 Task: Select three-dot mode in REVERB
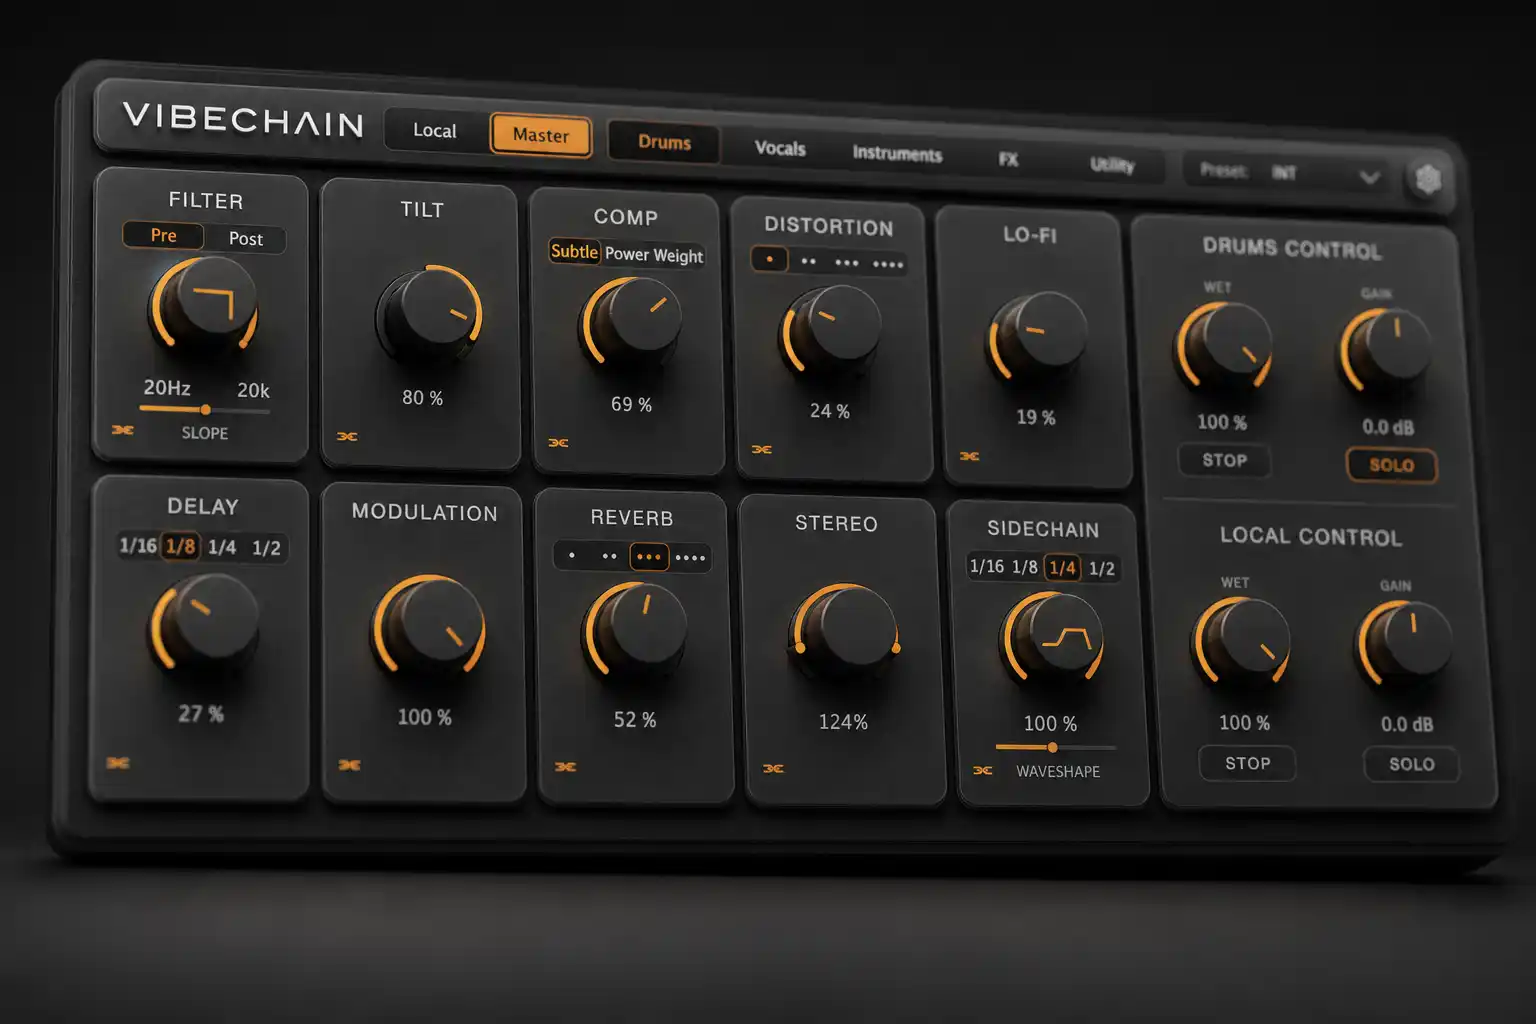click(x=649, y=557)
